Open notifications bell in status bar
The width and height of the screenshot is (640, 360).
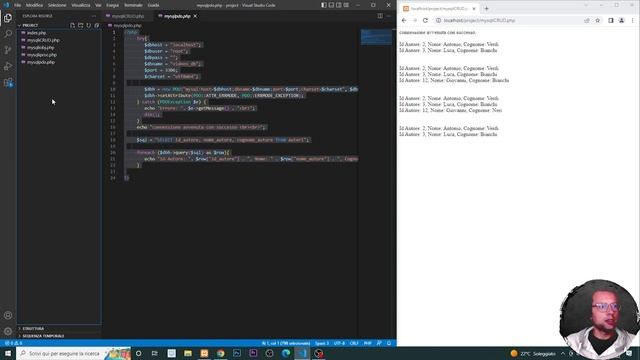tap(389, 343)
